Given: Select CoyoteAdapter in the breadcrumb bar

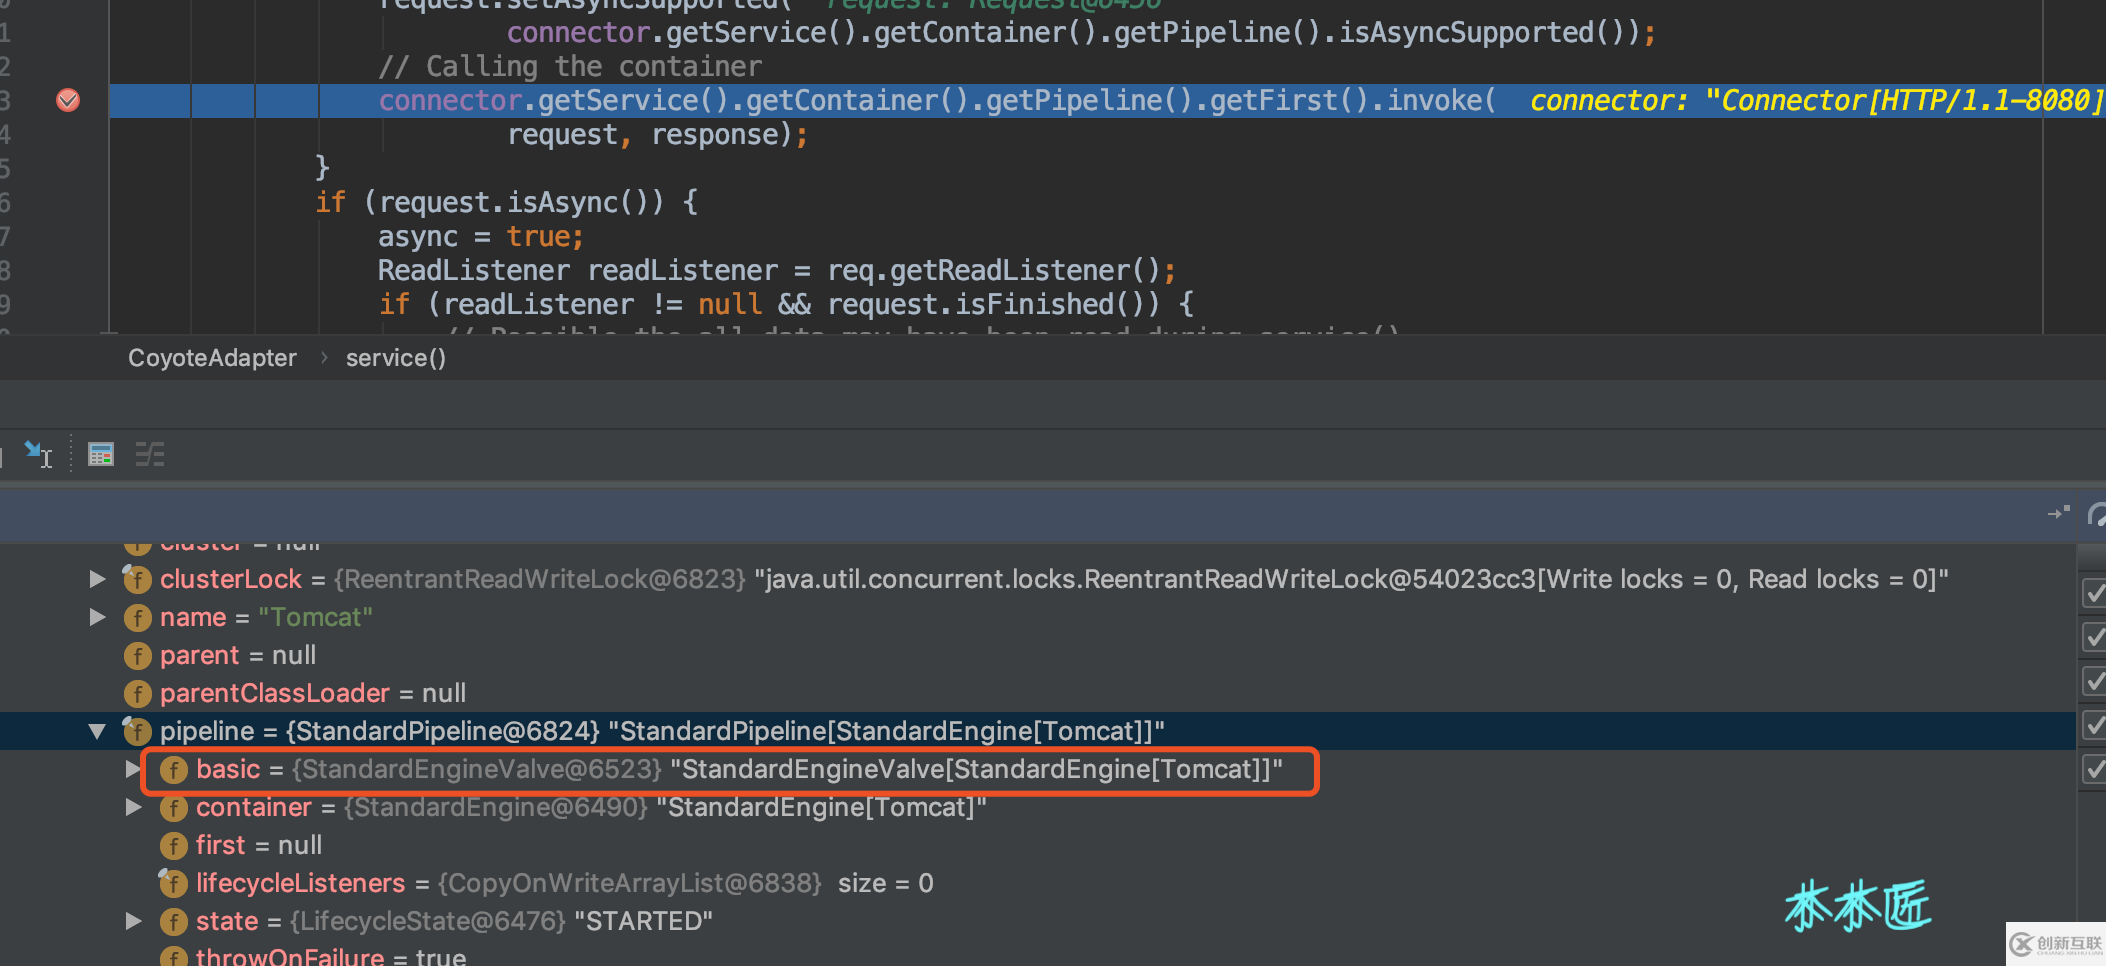Looking at the screenshot, I should pos(212,358).
